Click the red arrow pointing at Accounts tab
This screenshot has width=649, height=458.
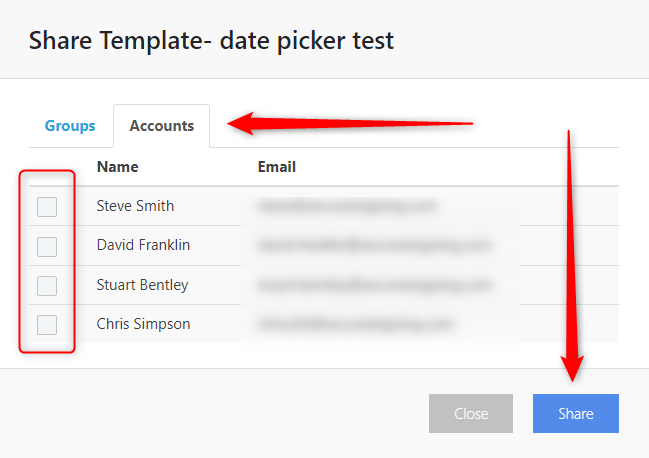[x=350, y=125]
